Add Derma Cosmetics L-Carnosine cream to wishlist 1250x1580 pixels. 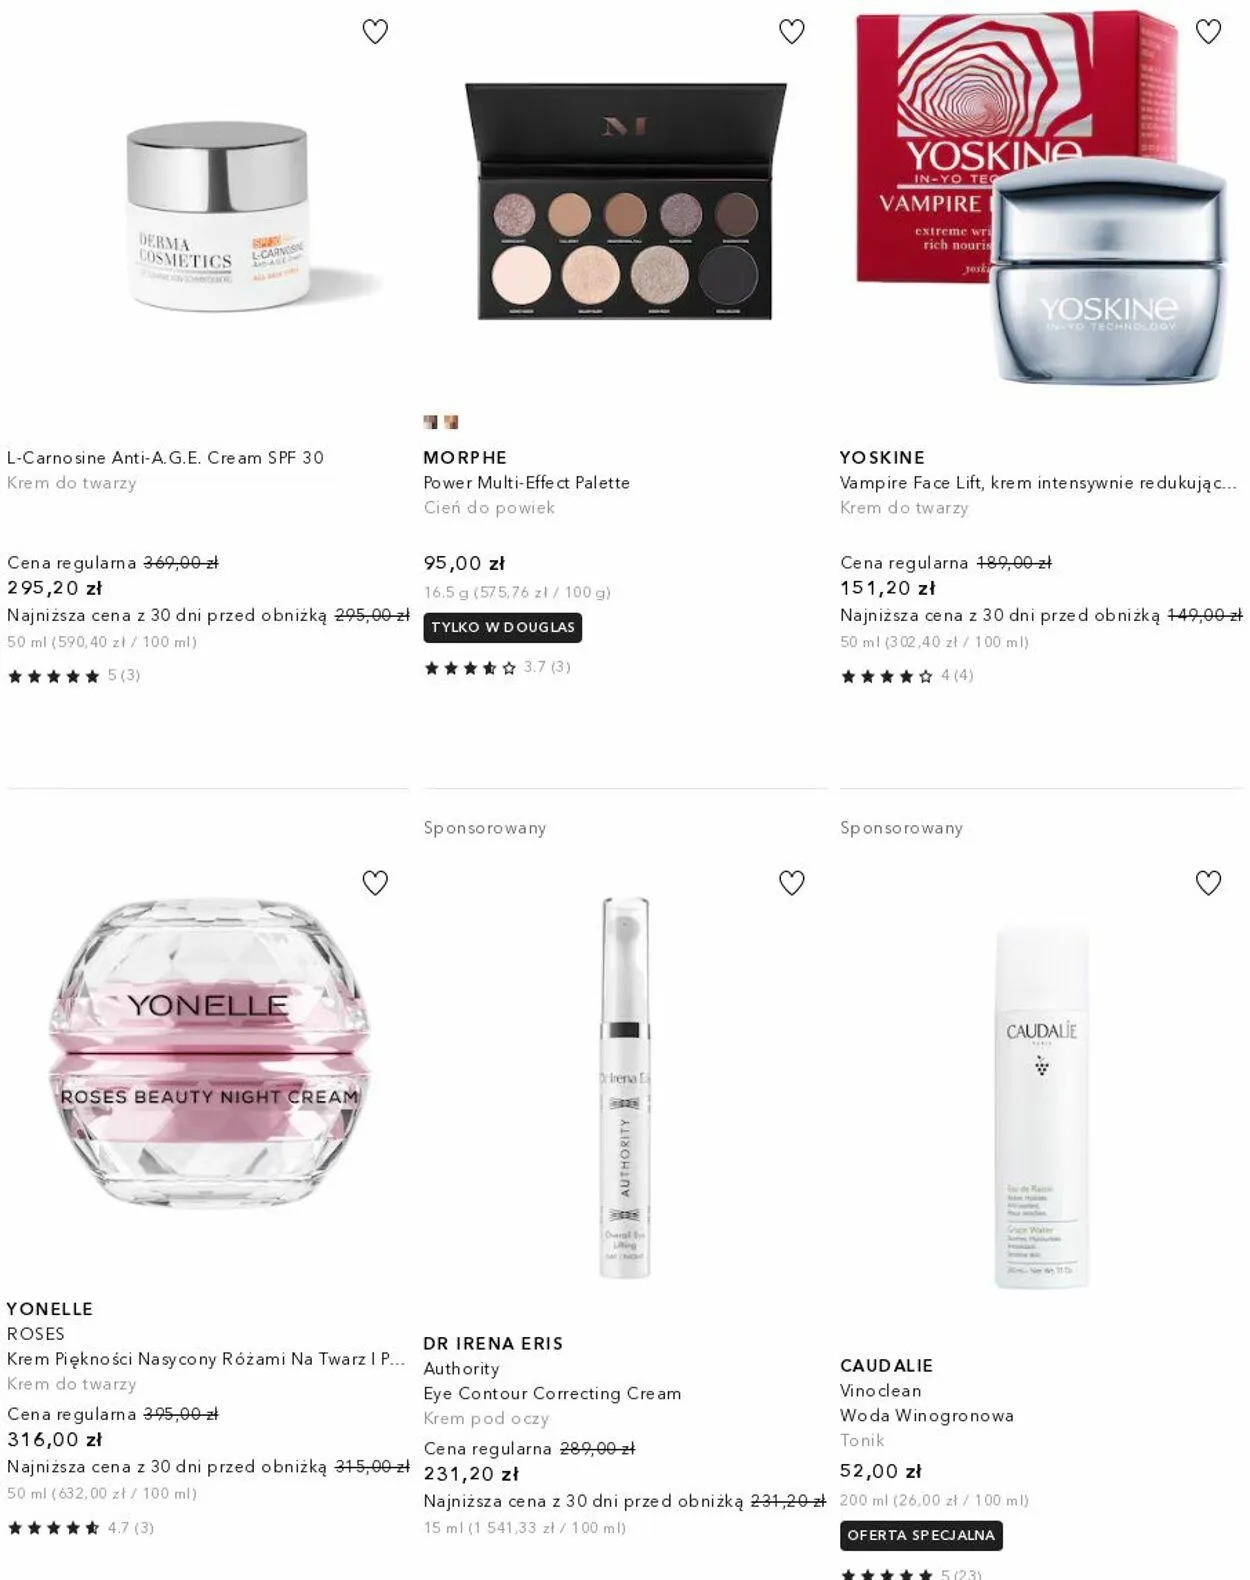[x=375, y=32]
